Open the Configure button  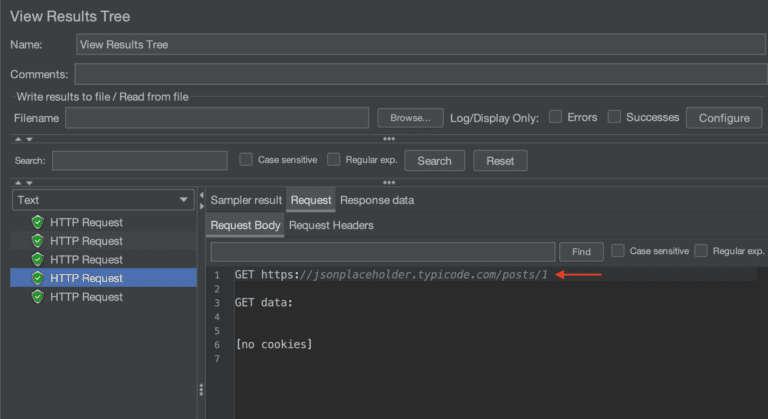724,118
